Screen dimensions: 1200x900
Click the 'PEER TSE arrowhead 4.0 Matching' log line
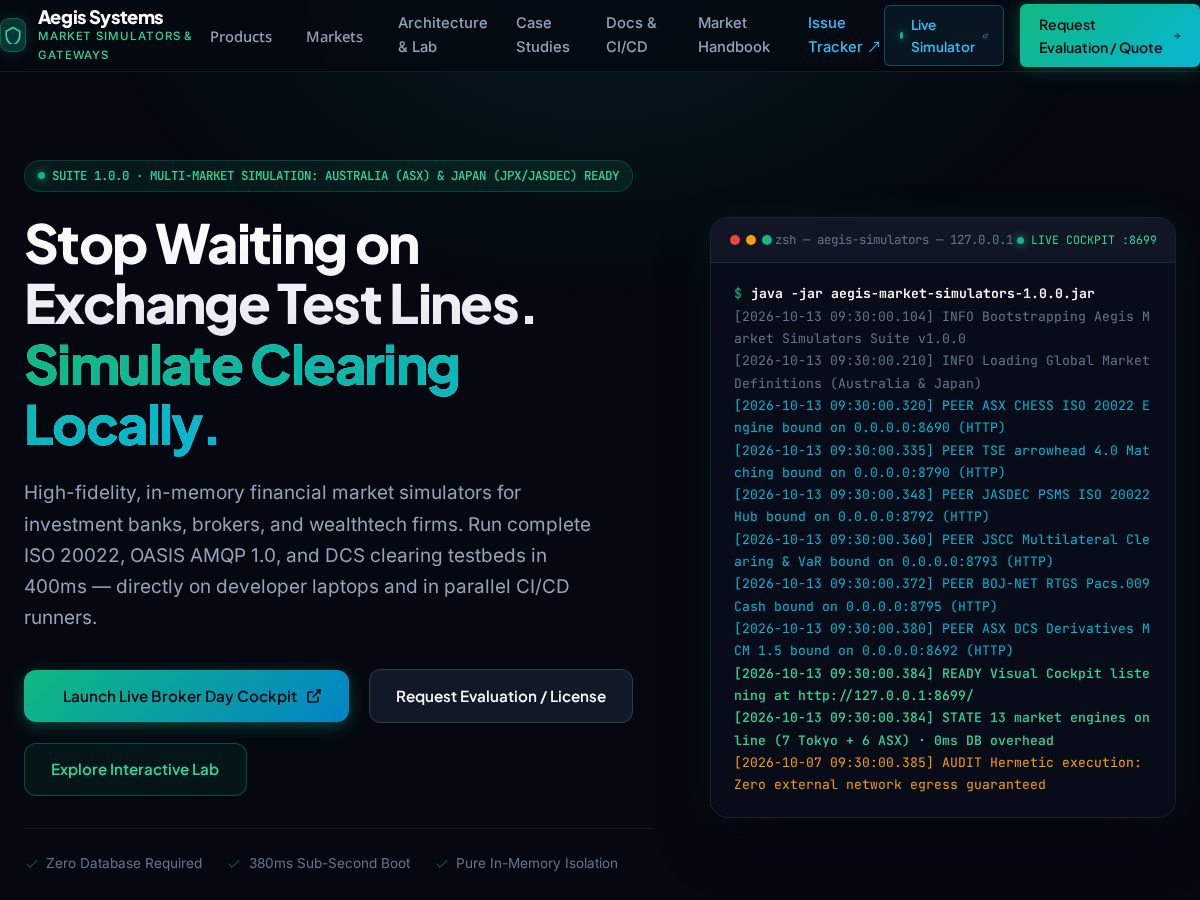point(942,461)
